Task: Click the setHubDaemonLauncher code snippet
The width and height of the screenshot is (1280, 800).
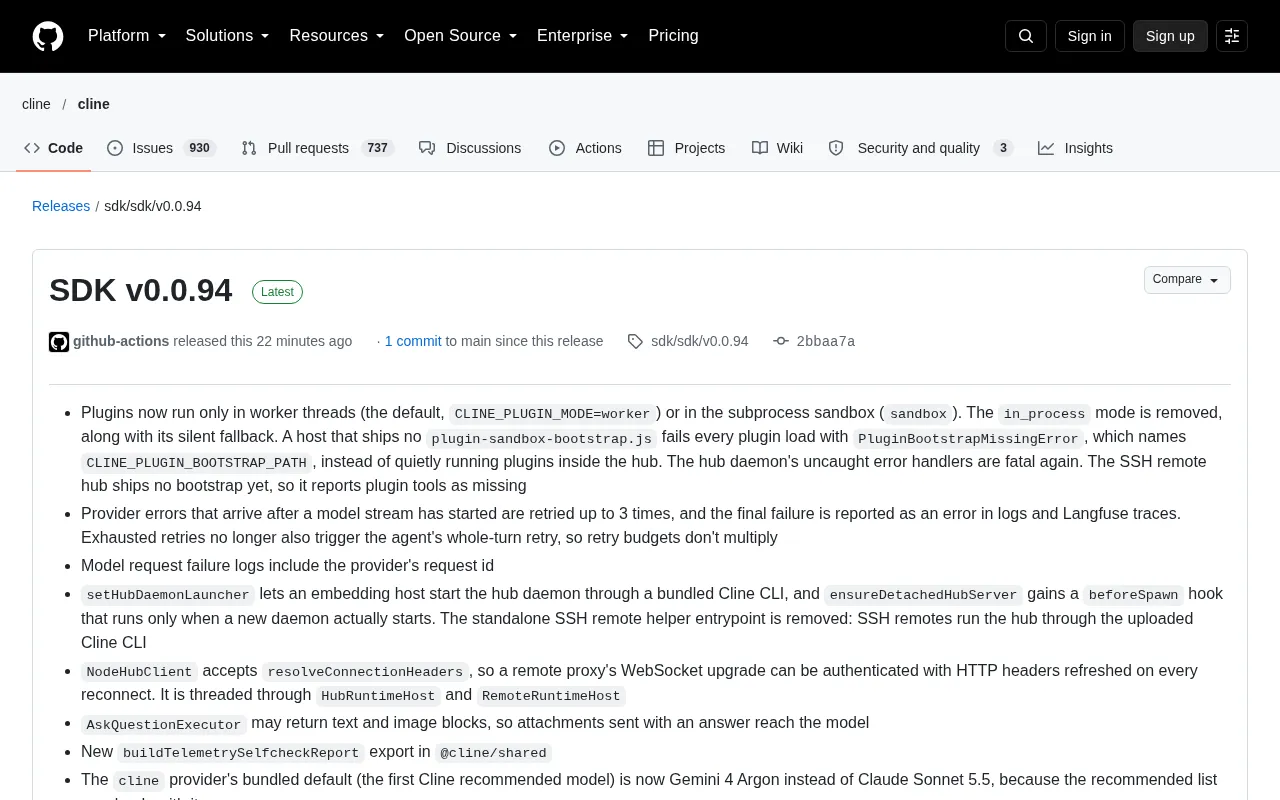Action: (x=168, y=595)
